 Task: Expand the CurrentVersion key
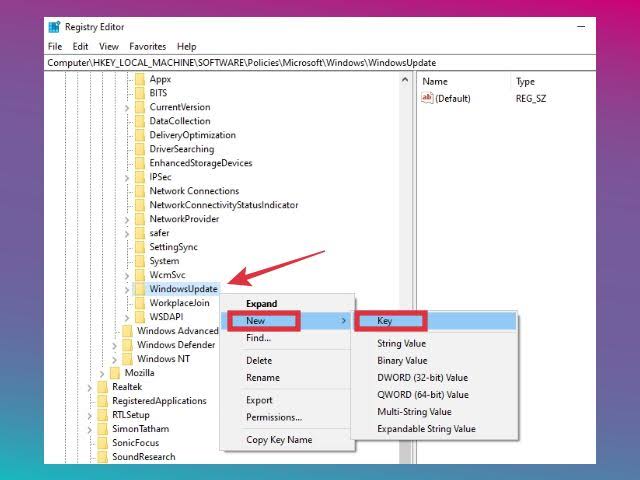coord(127,108)
